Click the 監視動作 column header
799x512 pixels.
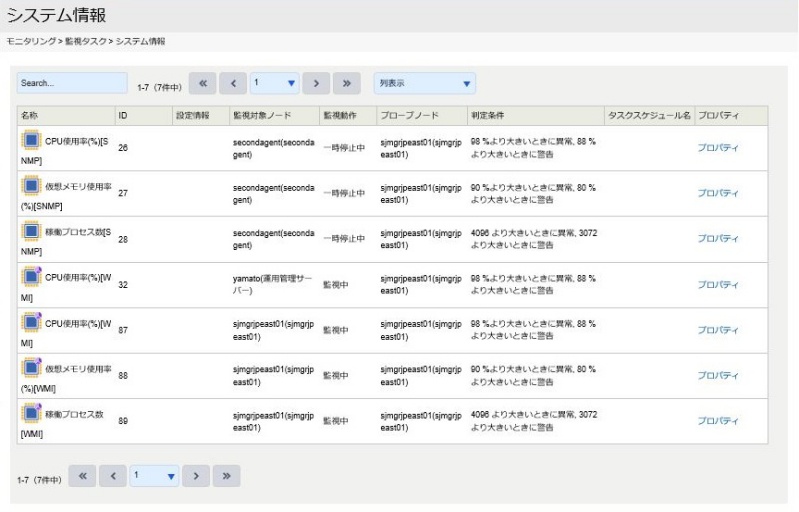(348, 116)
